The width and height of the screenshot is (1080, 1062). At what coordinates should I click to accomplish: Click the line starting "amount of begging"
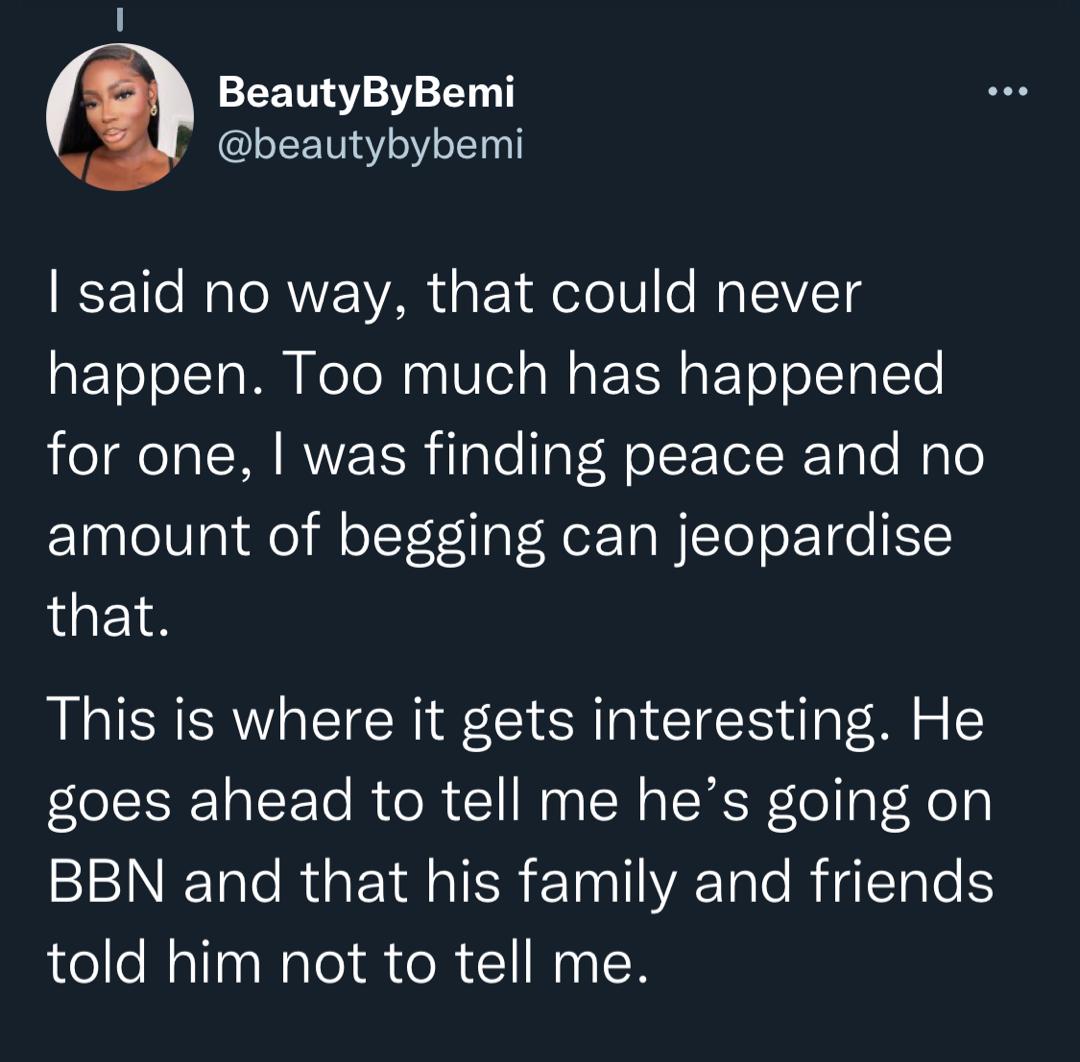tap(499, 536)
